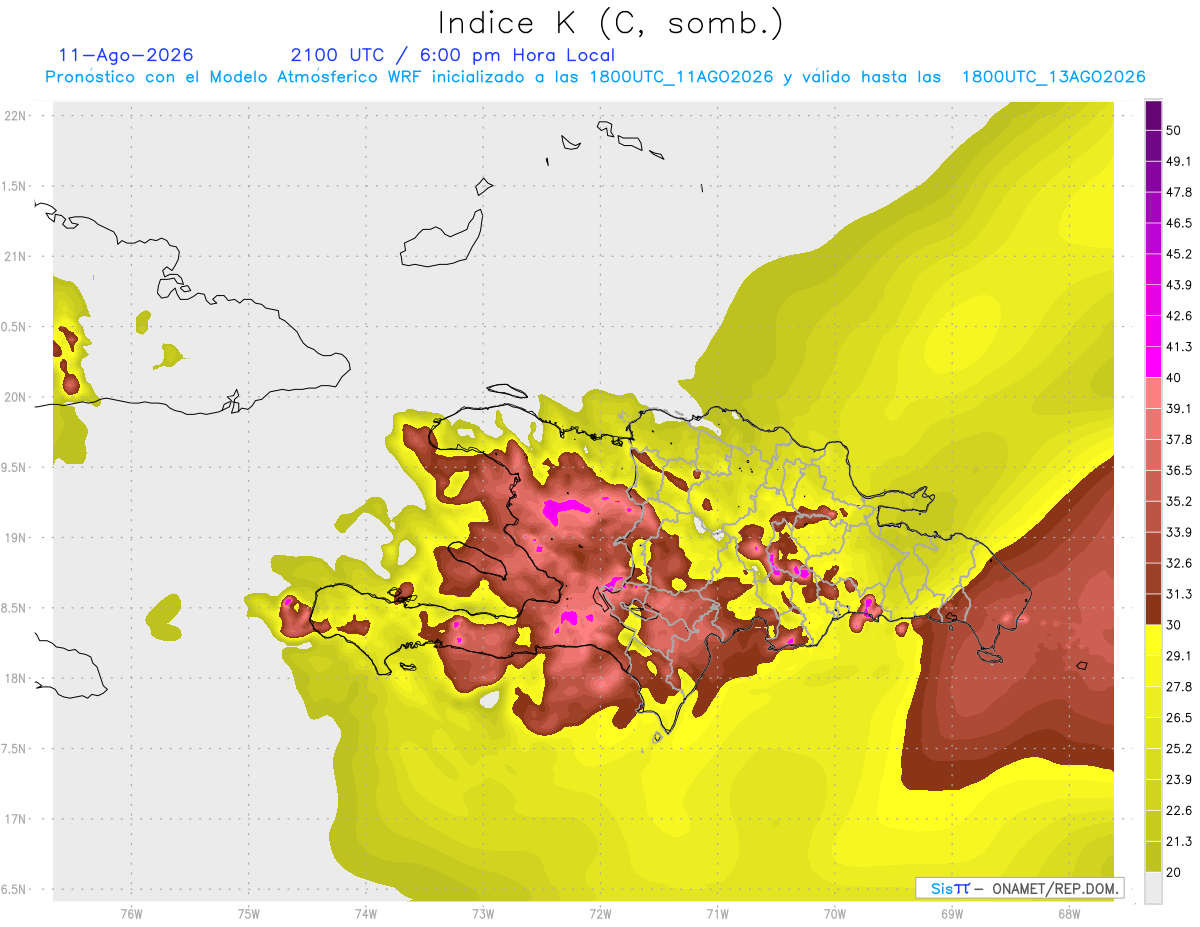Click the colorbar value "42.6"
The image size is (1200, 927).
pos(1178,316)
